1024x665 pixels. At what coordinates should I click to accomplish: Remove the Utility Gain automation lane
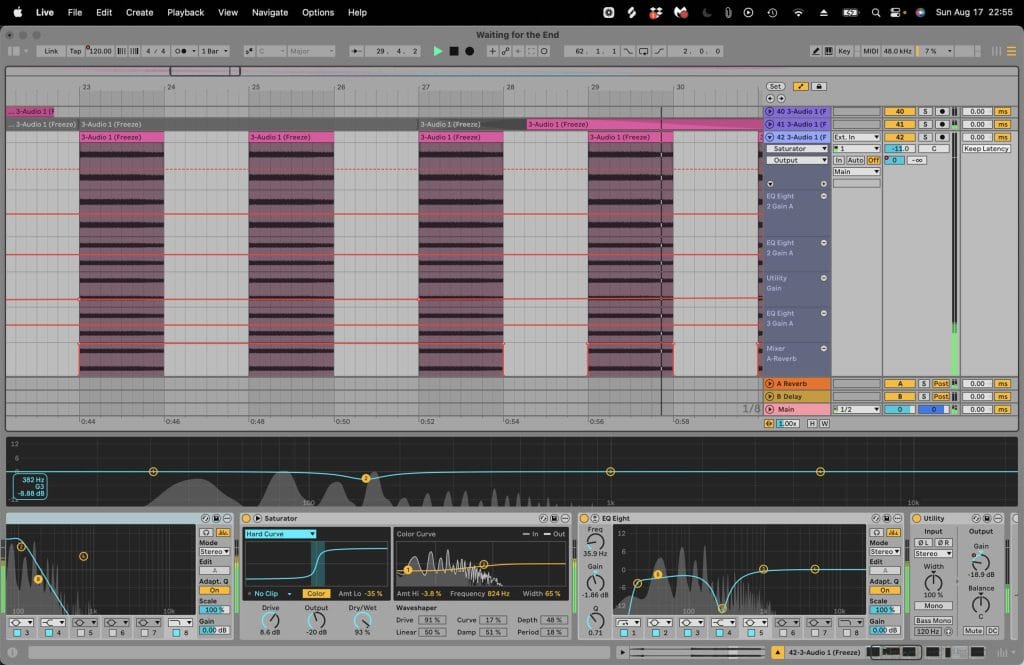coord(824,278)
